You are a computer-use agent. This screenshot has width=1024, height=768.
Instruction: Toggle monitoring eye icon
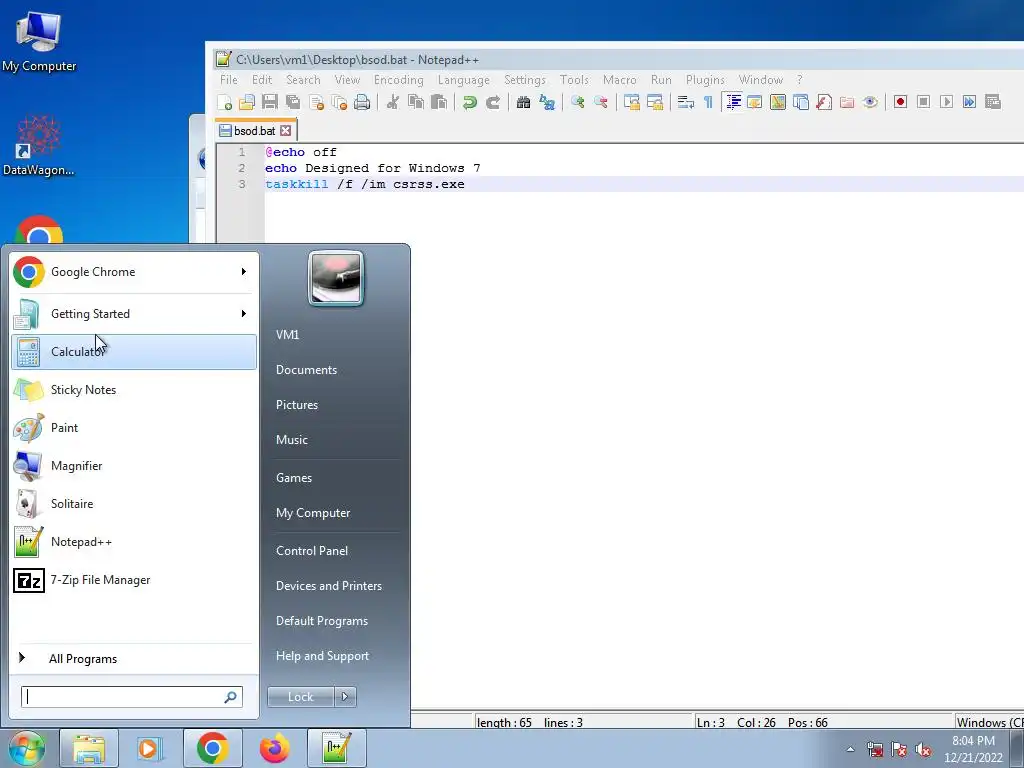click(870, 102)
